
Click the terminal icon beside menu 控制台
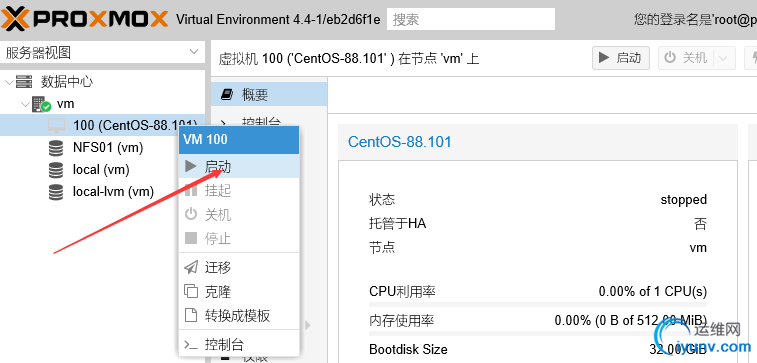191,345
